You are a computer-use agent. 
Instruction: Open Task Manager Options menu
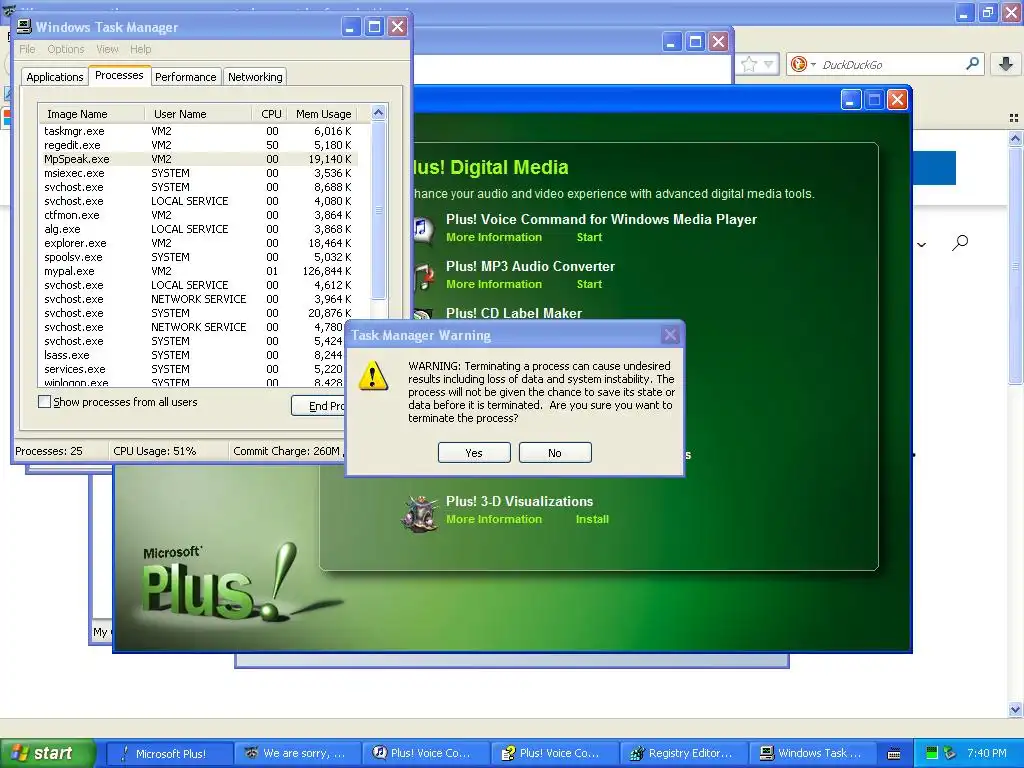pyautogui.click(x=66, y=49)
